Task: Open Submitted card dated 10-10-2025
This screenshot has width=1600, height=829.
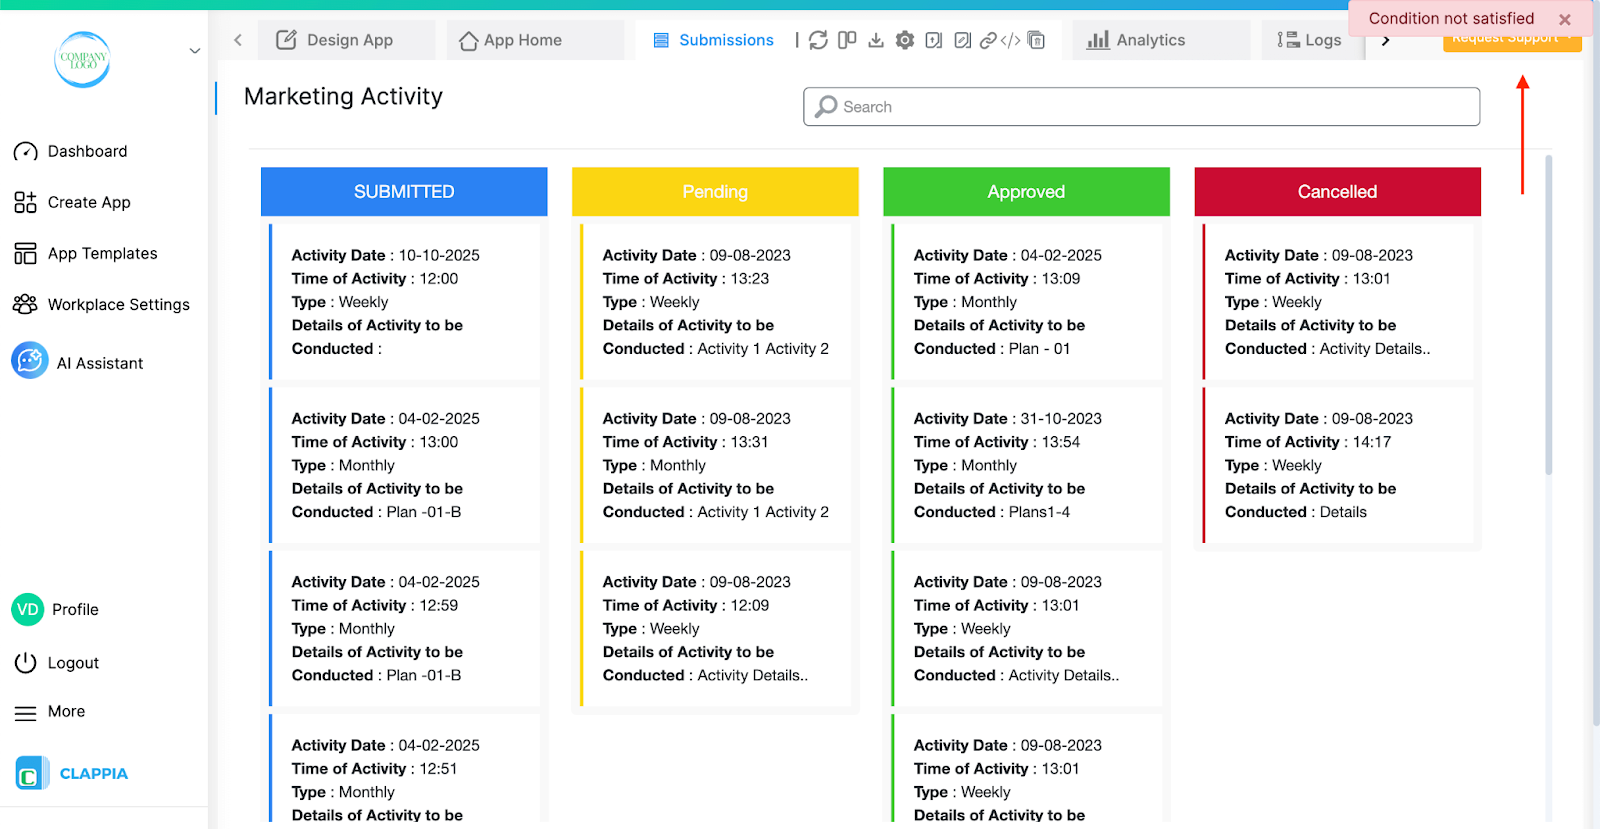Action: pyautogui.click(x=404, y=301)
